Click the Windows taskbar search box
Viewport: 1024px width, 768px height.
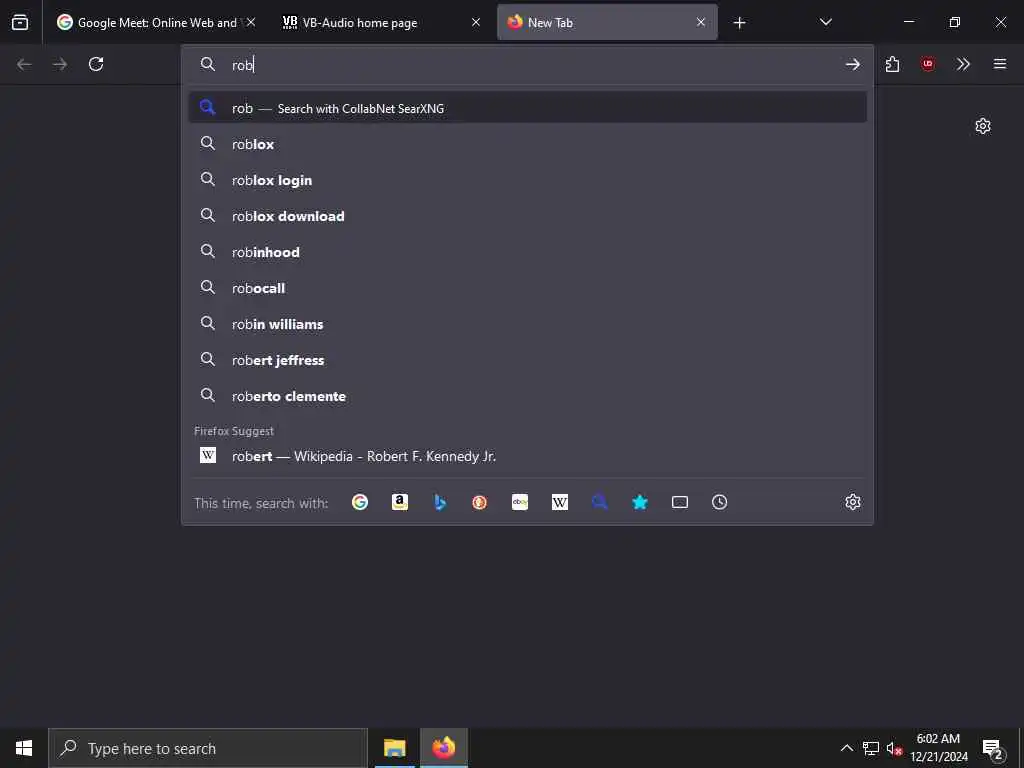208,748
